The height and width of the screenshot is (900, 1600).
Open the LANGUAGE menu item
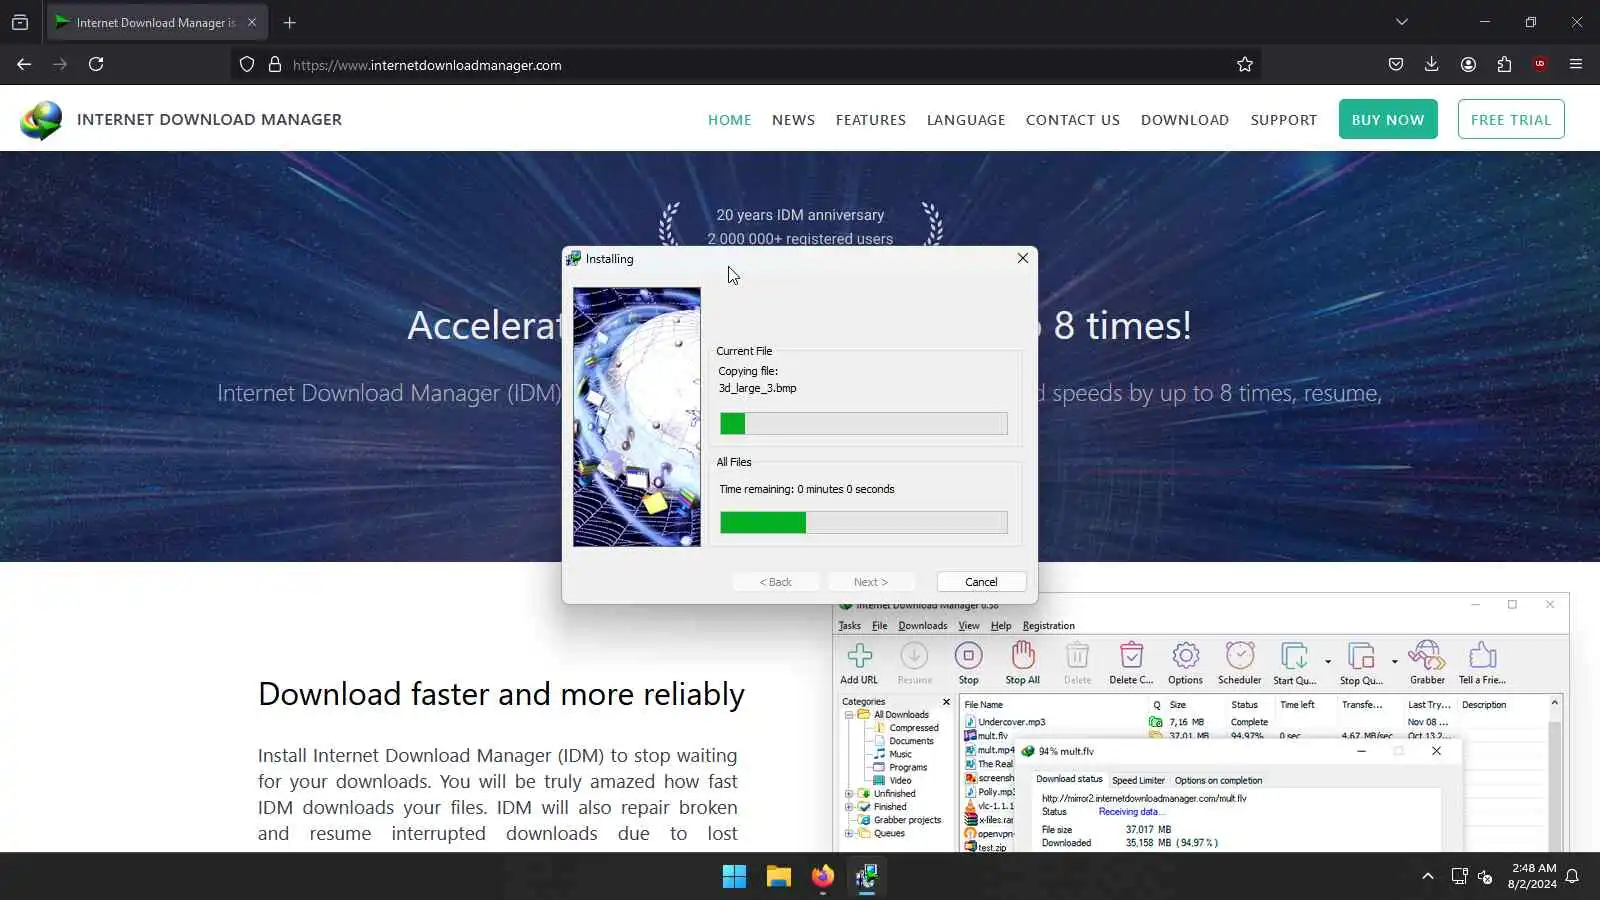pos(966,120)
